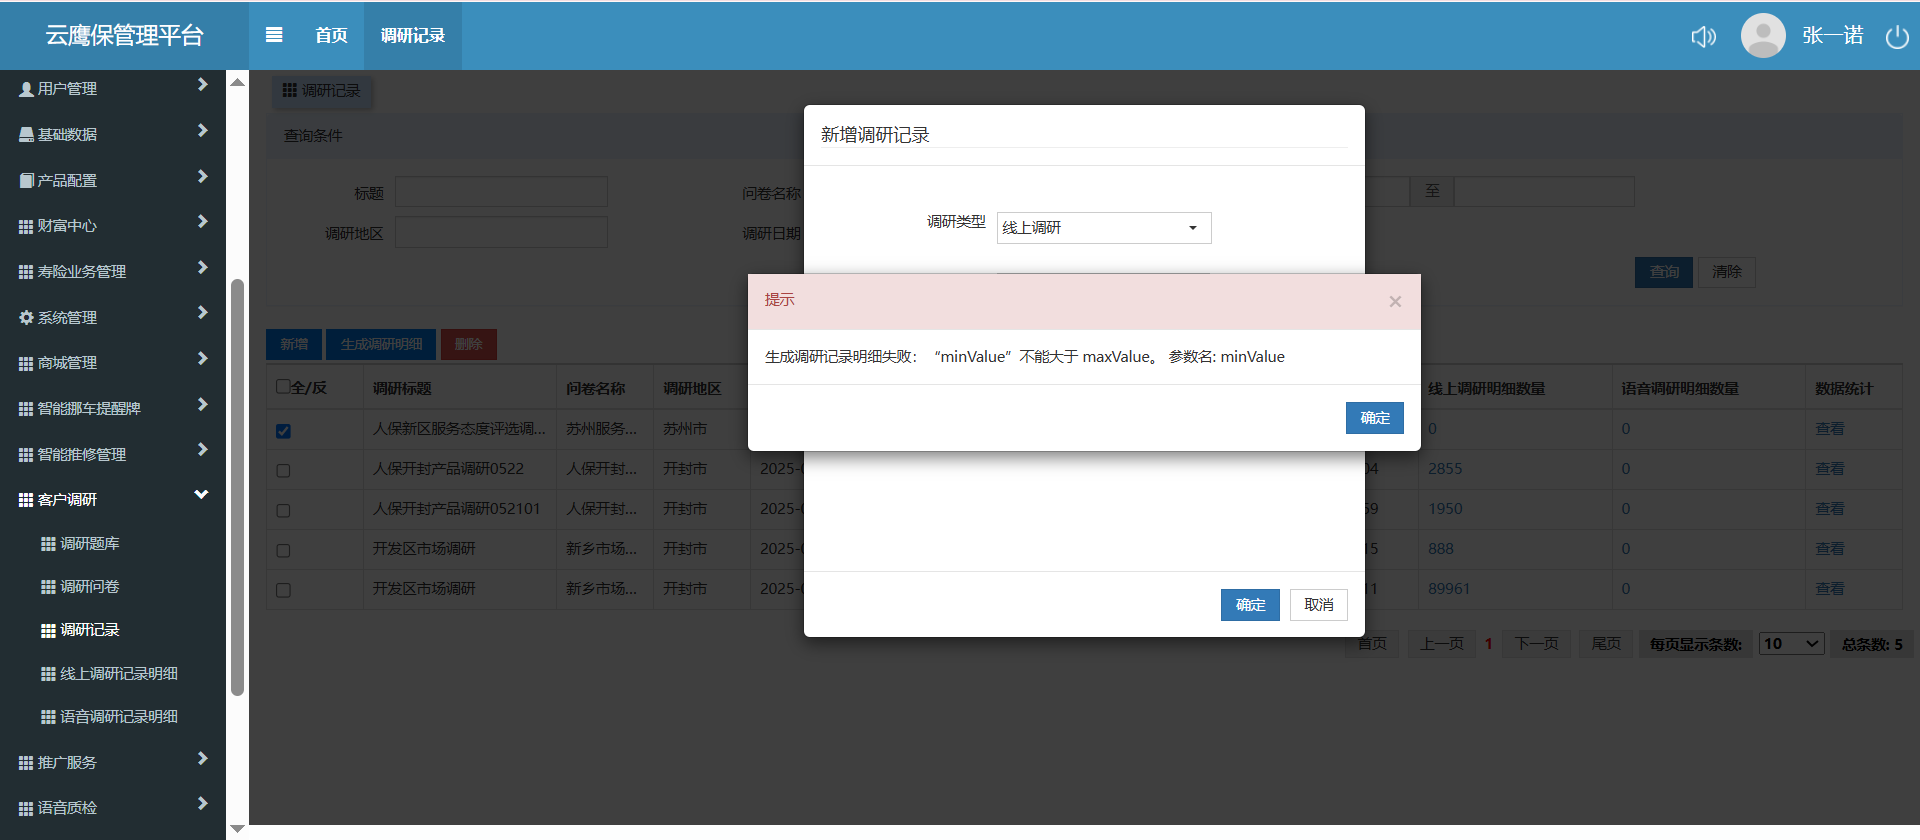Click the 智能挪车提醒牌 grid icon
Viewport: 1920px width, 840px height.
tap(26, 409)
